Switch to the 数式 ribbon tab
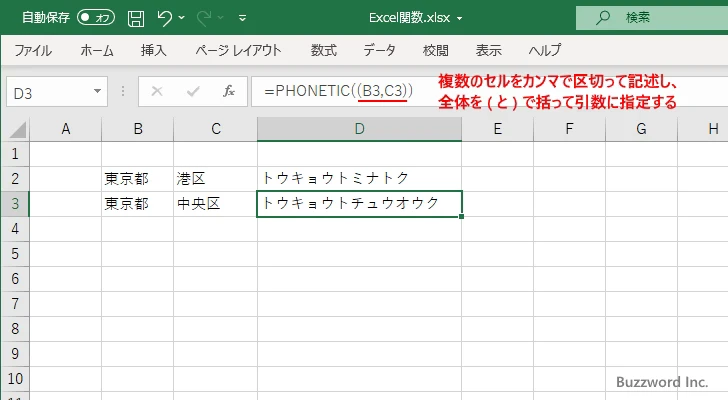The width and height of the screenshot is (728, 400). pos(323,50)
